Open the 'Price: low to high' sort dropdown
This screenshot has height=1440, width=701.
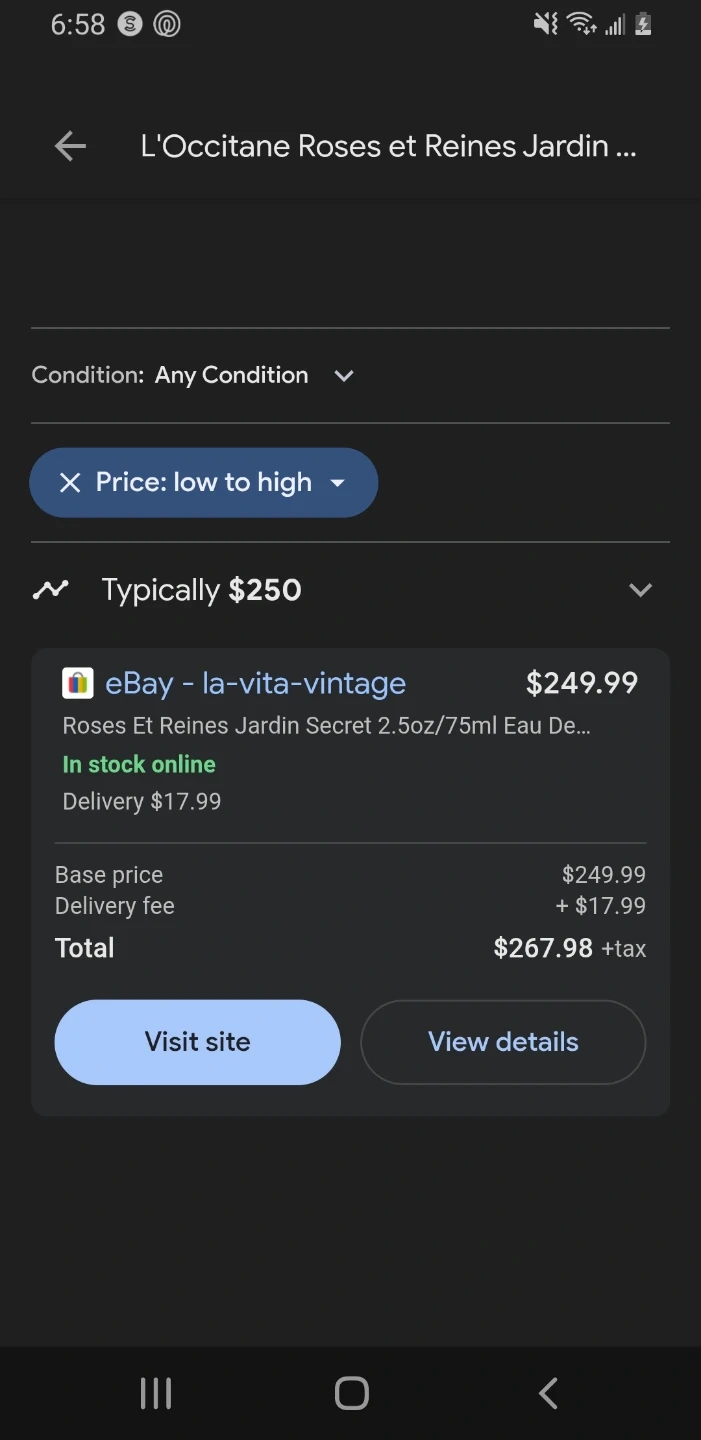click(338, 483)
